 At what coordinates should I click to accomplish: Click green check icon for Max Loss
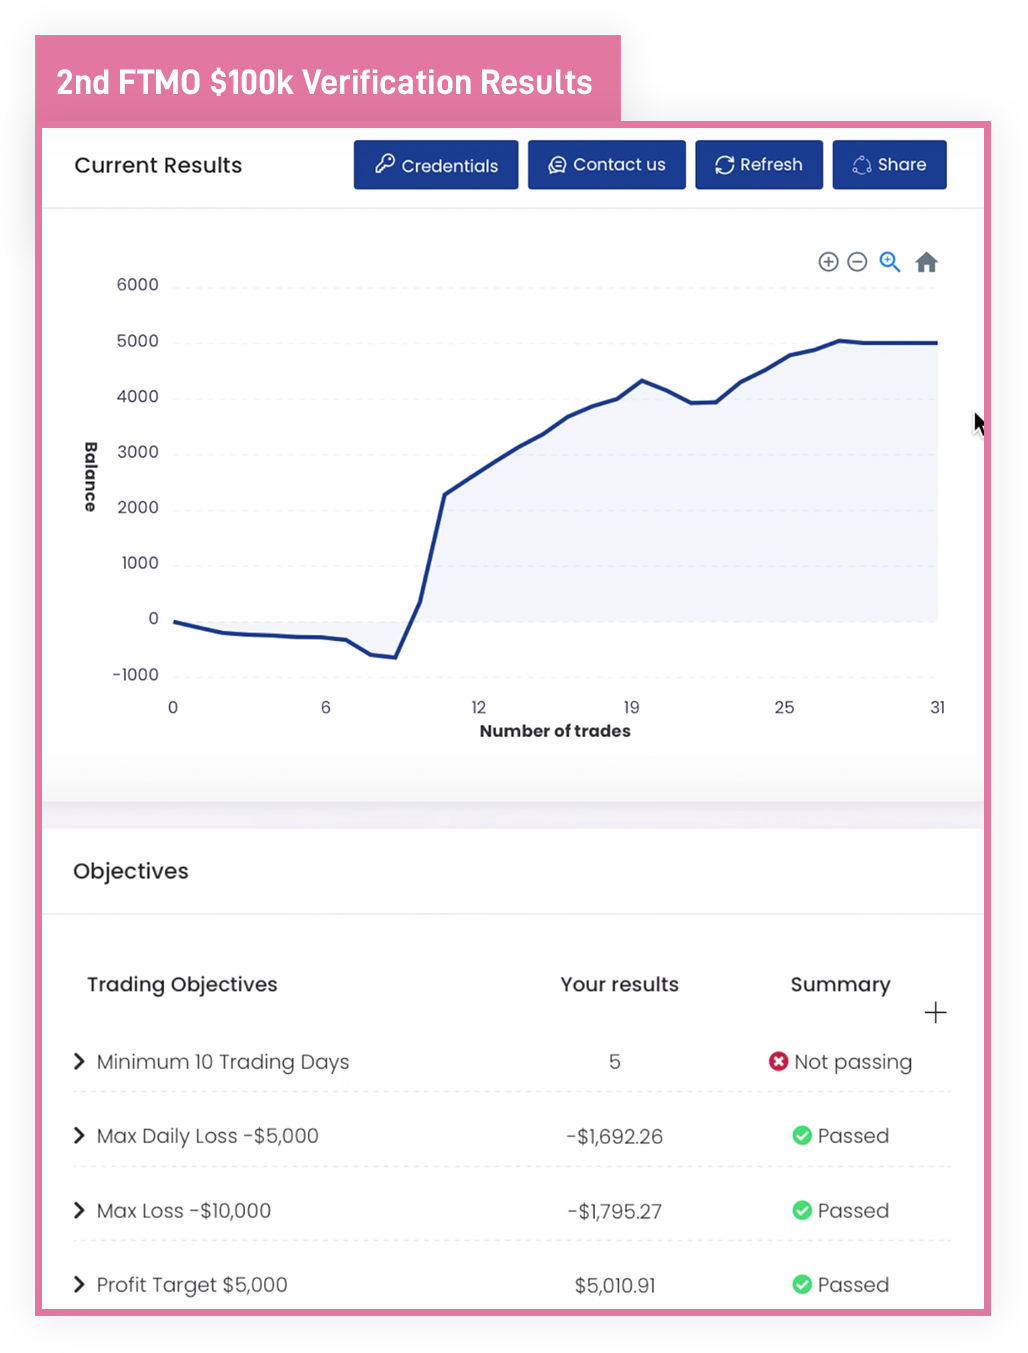click(802, 1210)
